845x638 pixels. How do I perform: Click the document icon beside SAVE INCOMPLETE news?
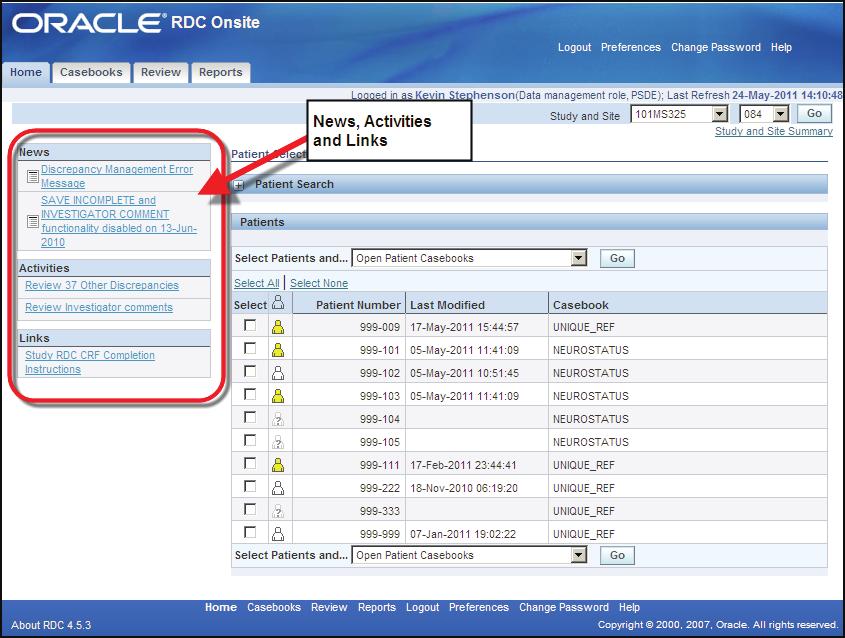(33, 221)
